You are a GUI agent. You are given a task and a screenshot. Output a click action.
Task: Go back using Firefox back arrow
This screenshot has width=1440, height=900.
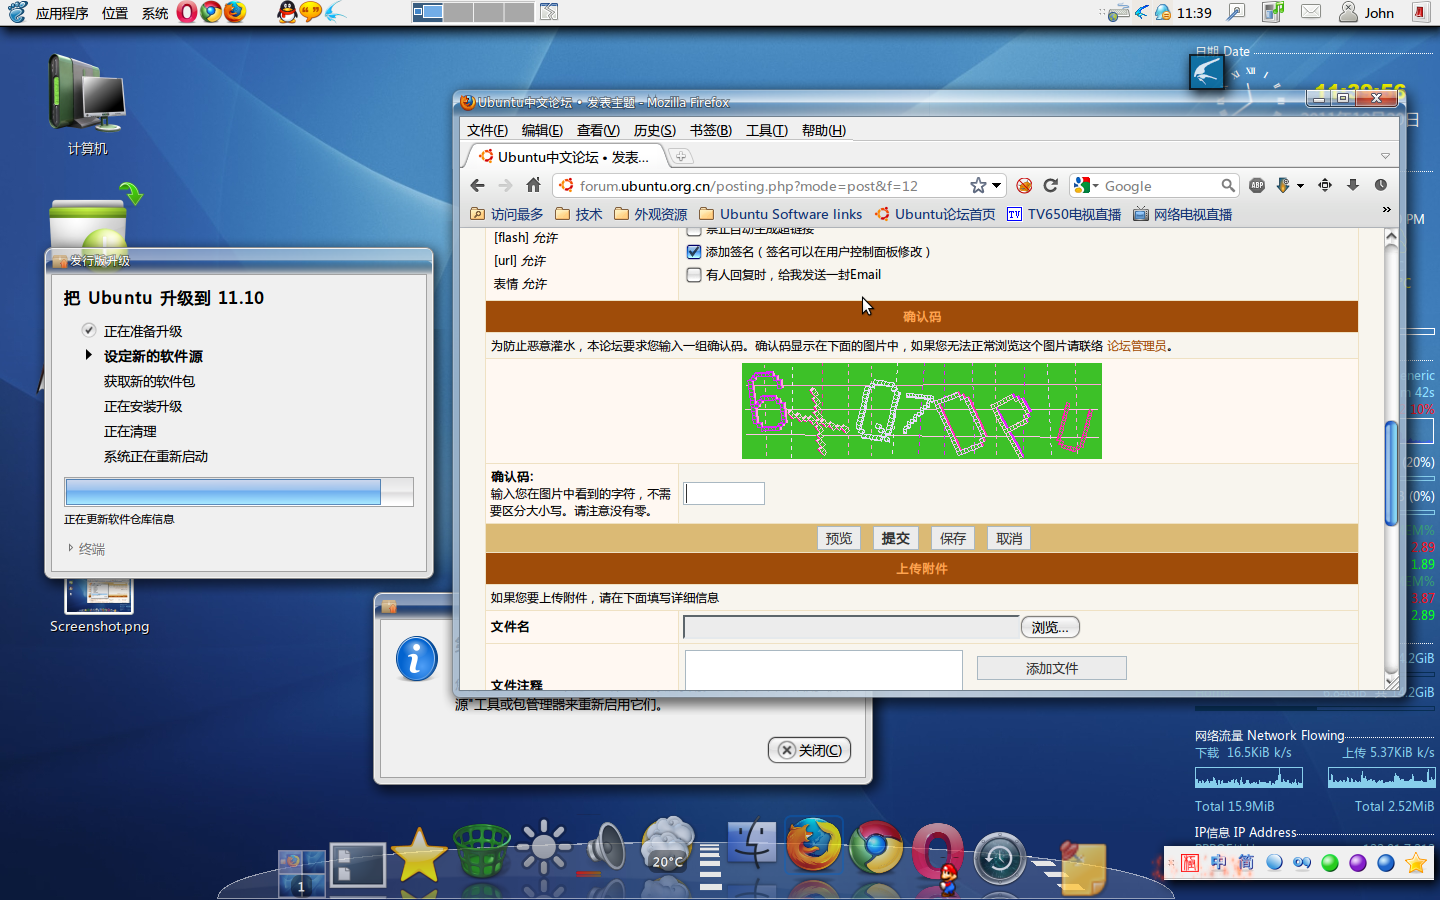(x=477, y=185)
